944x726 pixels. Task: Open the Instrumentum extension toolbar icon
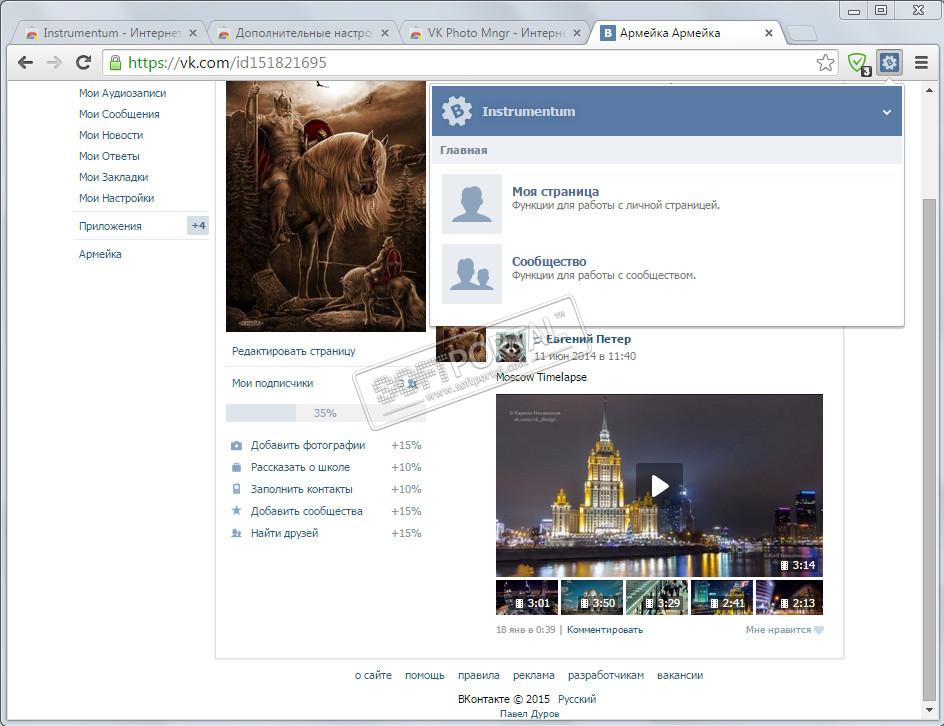(889, 62)
